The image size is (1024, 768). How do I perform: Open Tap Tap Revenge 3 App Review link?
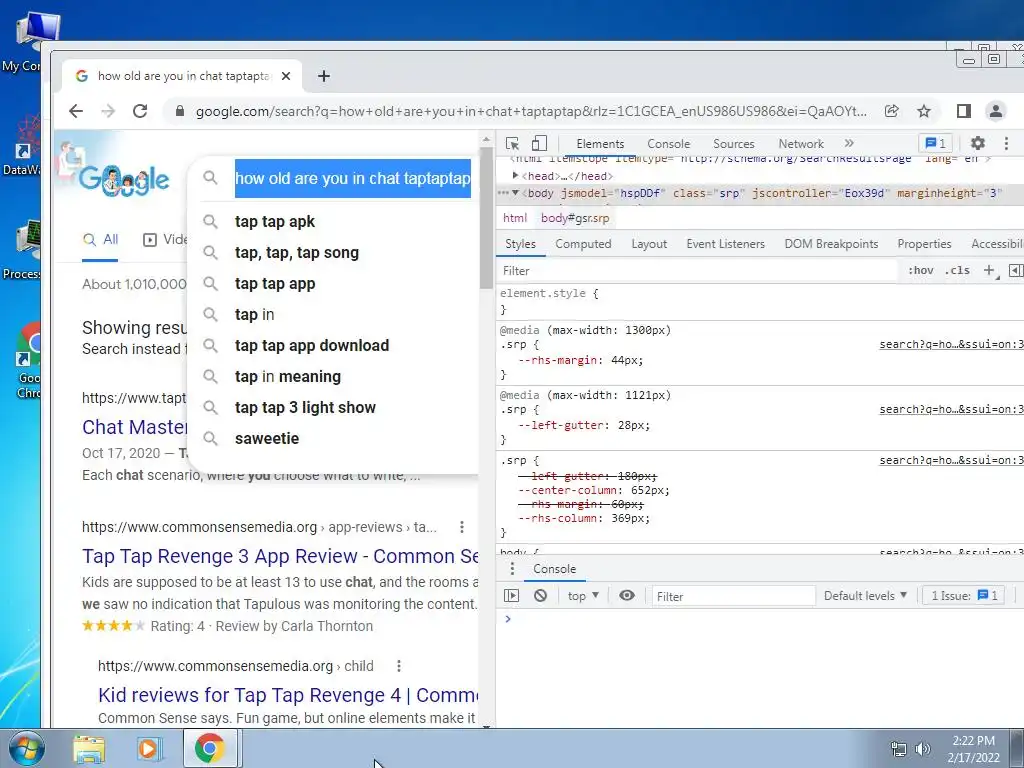pyautogui.click(x=280, y=556)
